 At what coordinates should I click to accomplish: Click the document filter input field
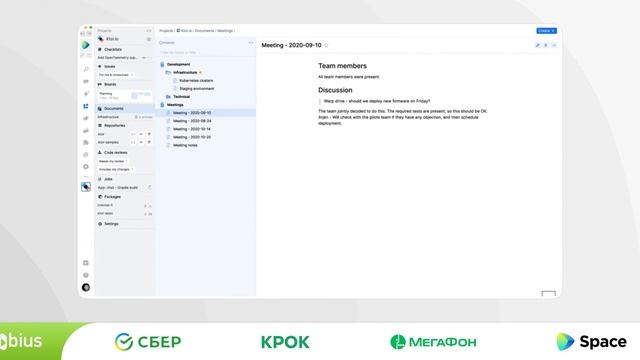coord(206,52)
